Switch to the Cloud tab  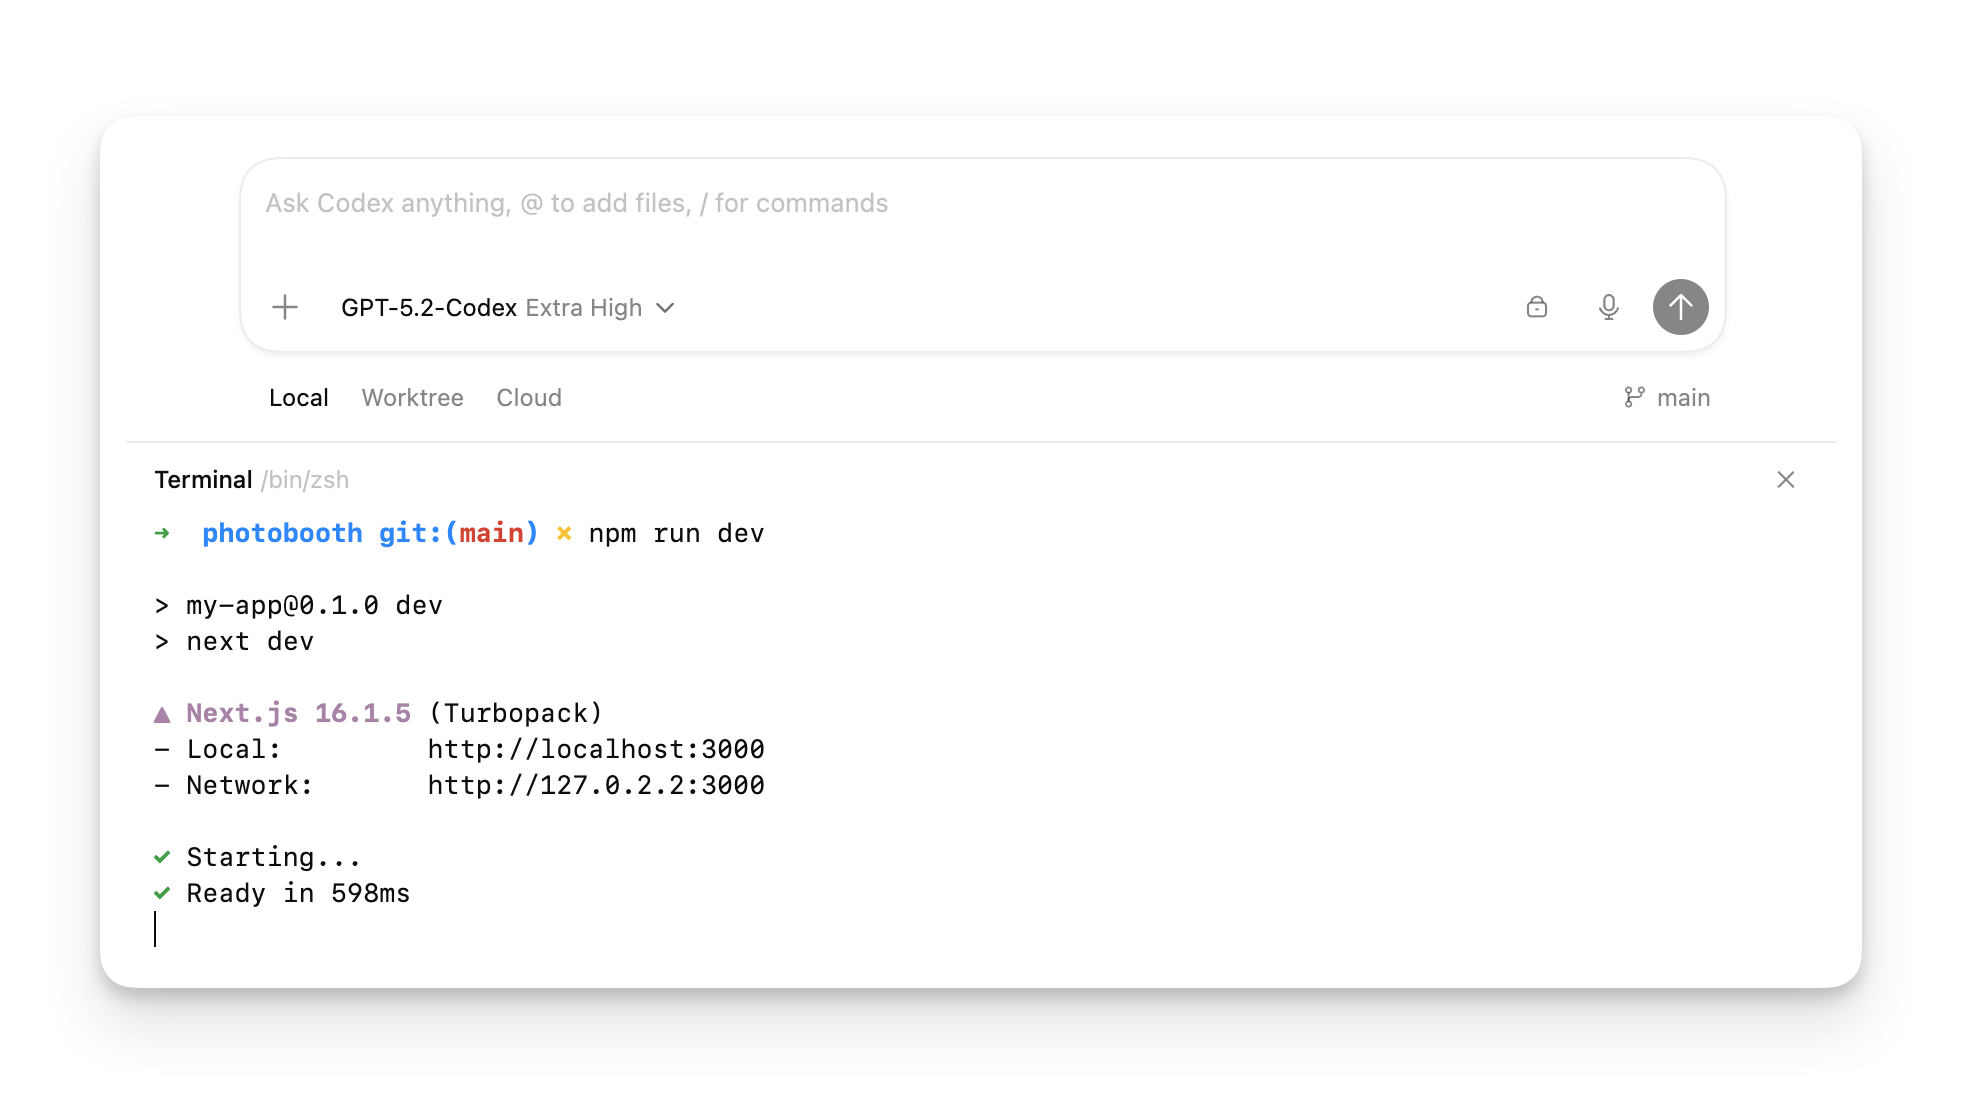pyautogui.click(x=528, y=397)
